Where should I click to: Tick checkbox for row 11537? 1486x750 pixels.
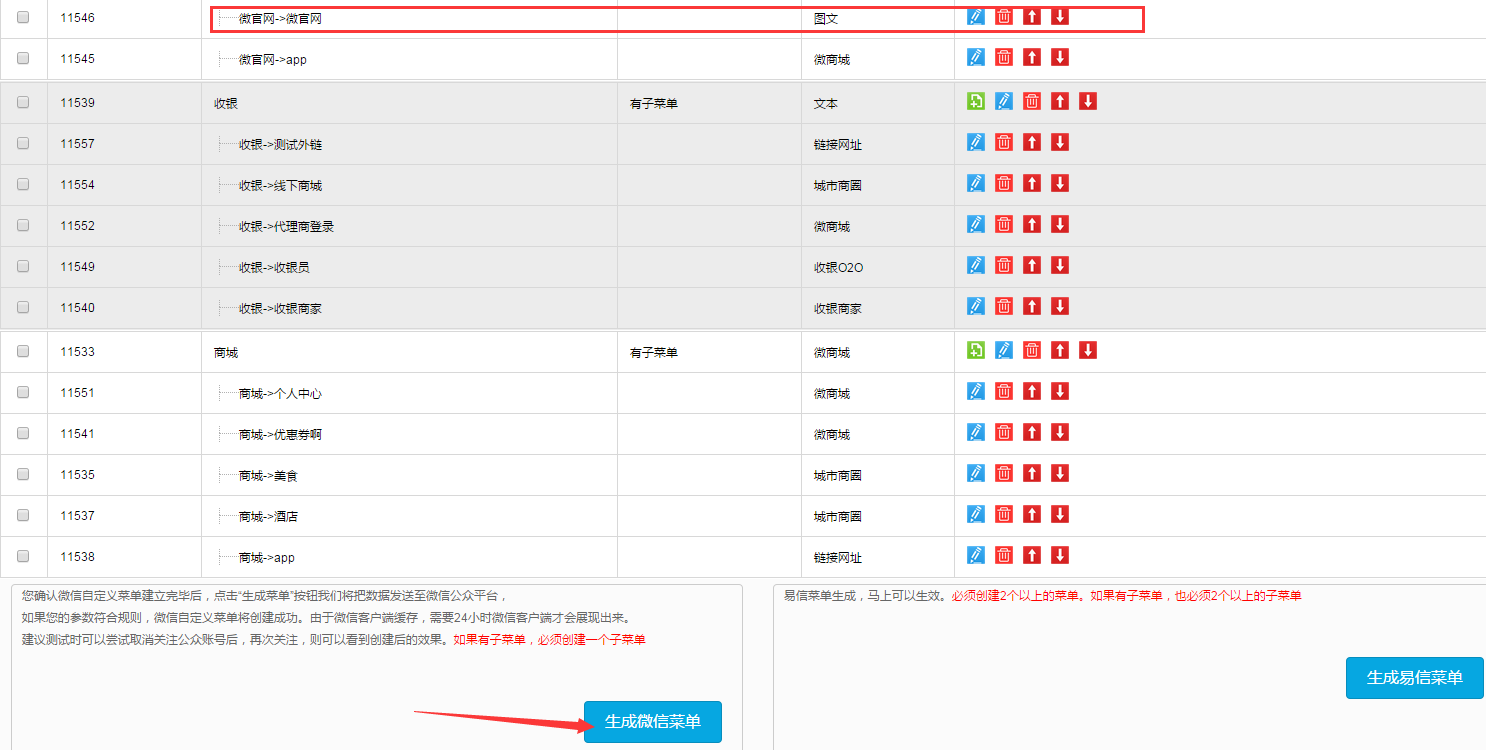point(23,515)
